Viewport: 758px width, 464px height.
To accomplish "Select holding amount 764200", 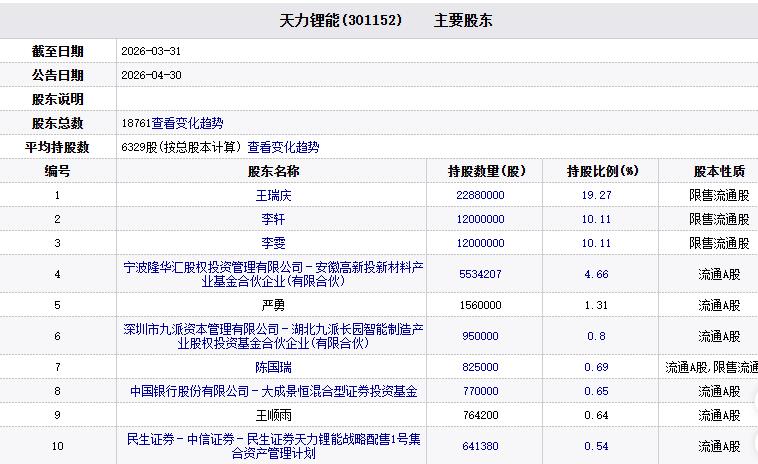I will pyautogui.click(x=481, y=415).
